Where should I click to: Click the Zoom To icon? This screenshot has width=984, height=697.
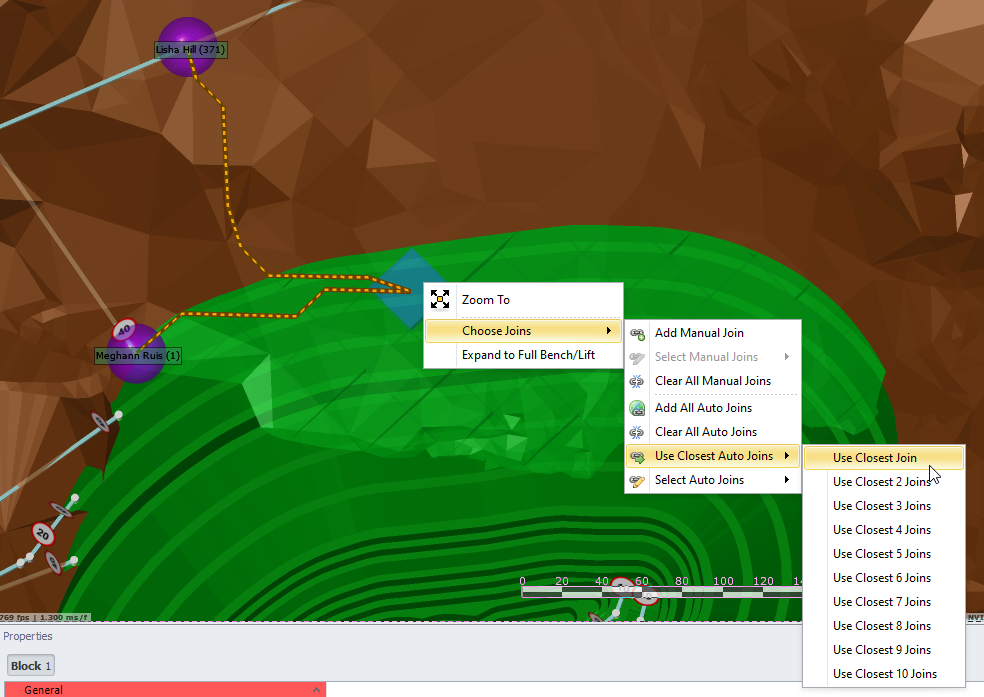440,300
